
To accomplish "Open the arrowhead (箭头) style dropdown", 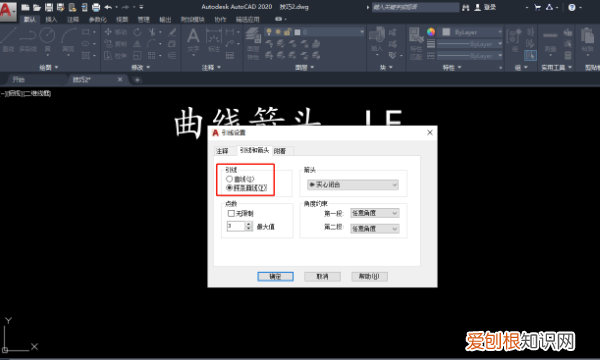I will click(353, 185).
